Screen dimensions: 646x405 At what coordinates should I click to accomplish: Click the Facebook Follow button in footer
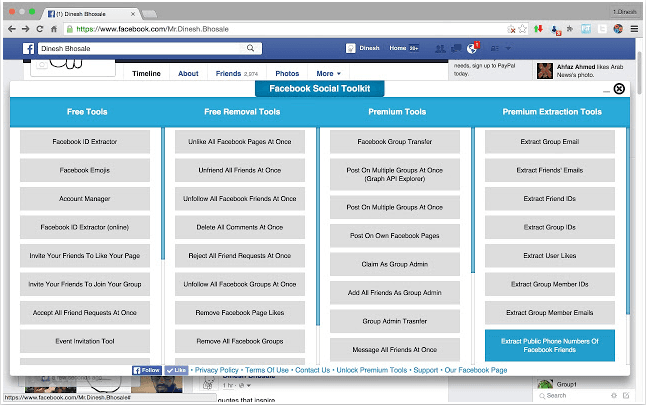147,370
